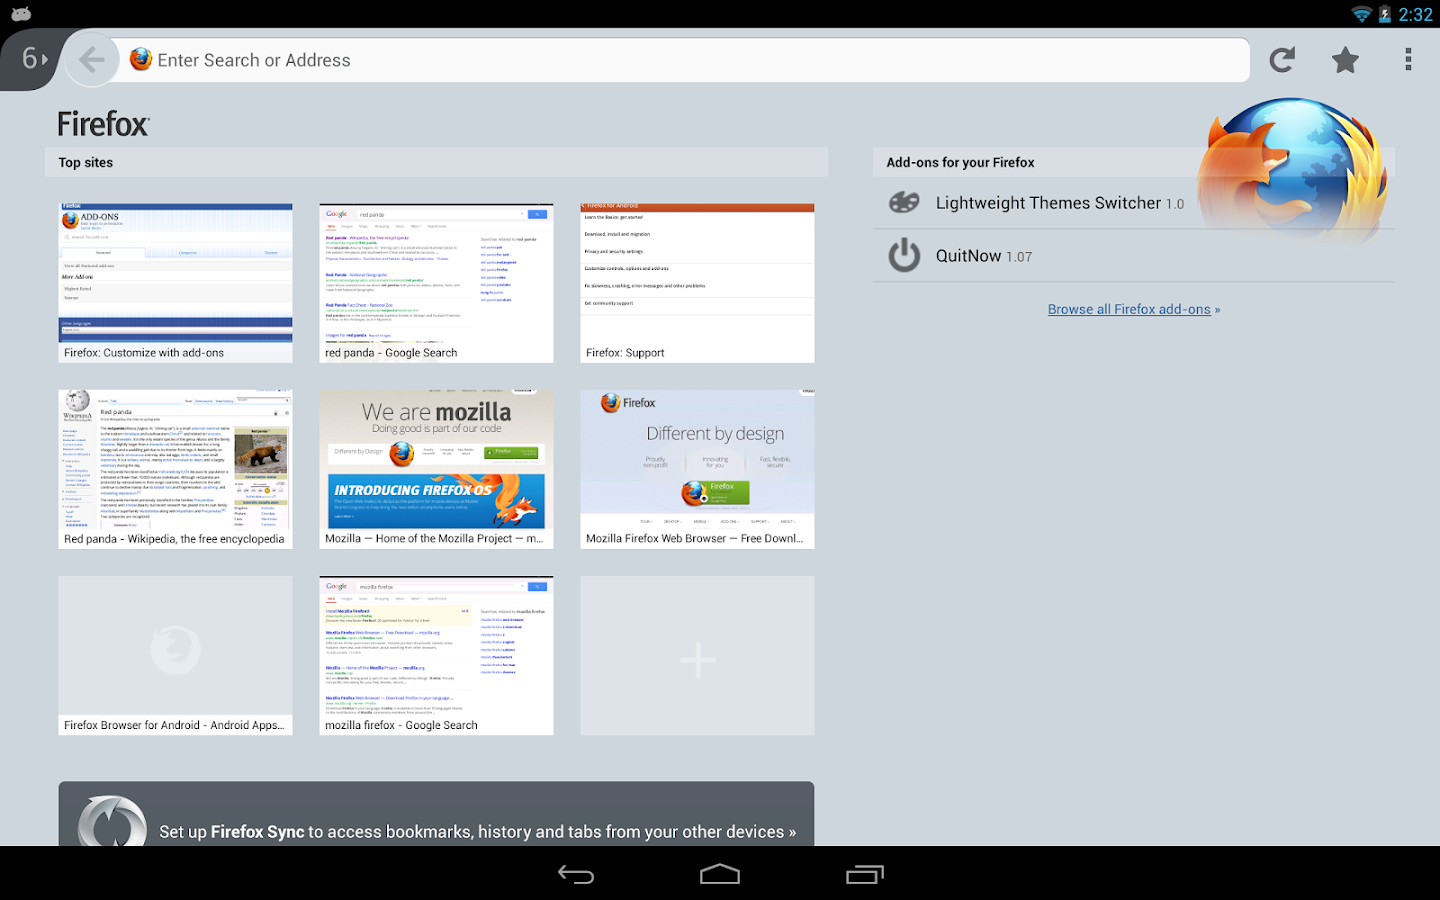This screenshot has height=900, width=1440.
Task: Select the Add-ons for your Firefox header
Action: point(959,162)
